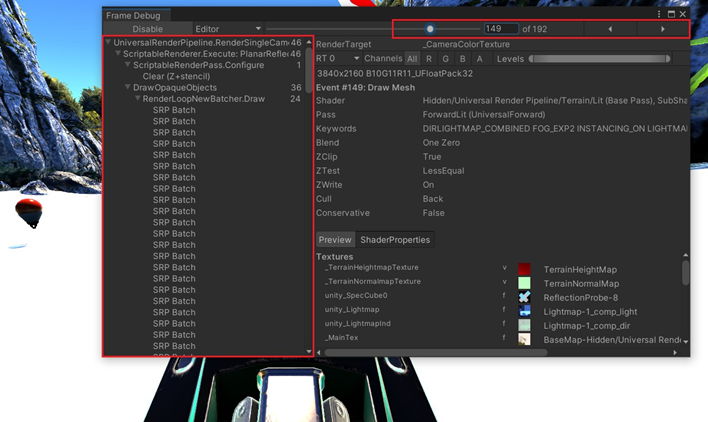Show only the B channel

pyautogui.click(x=462, y=59)
